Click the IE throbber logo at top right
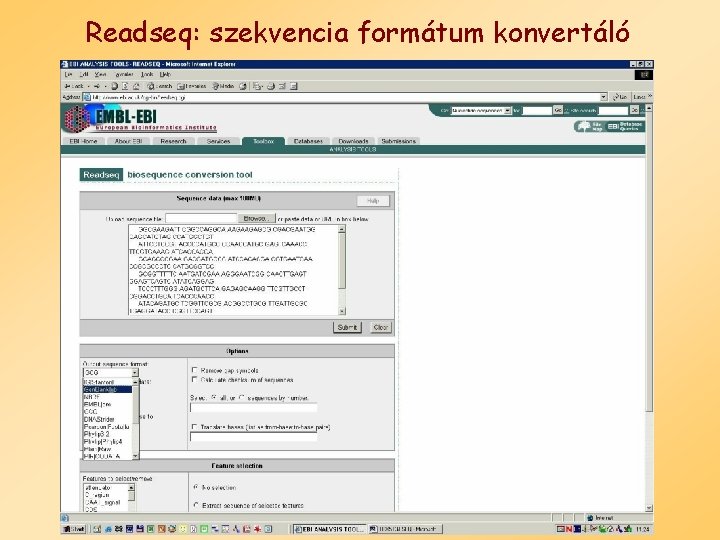The height and width of the screenshot is (540, 720). [x=644, y=75]
